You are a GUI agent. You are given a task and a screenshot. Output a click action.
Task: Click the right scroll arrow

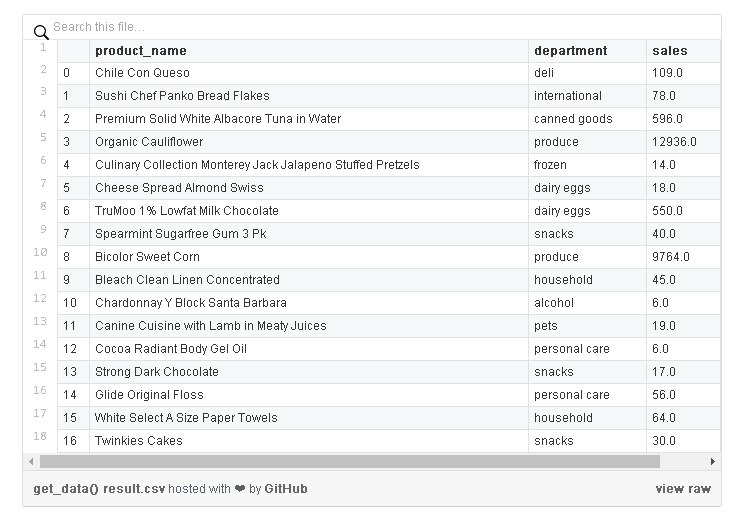[713, 462]
